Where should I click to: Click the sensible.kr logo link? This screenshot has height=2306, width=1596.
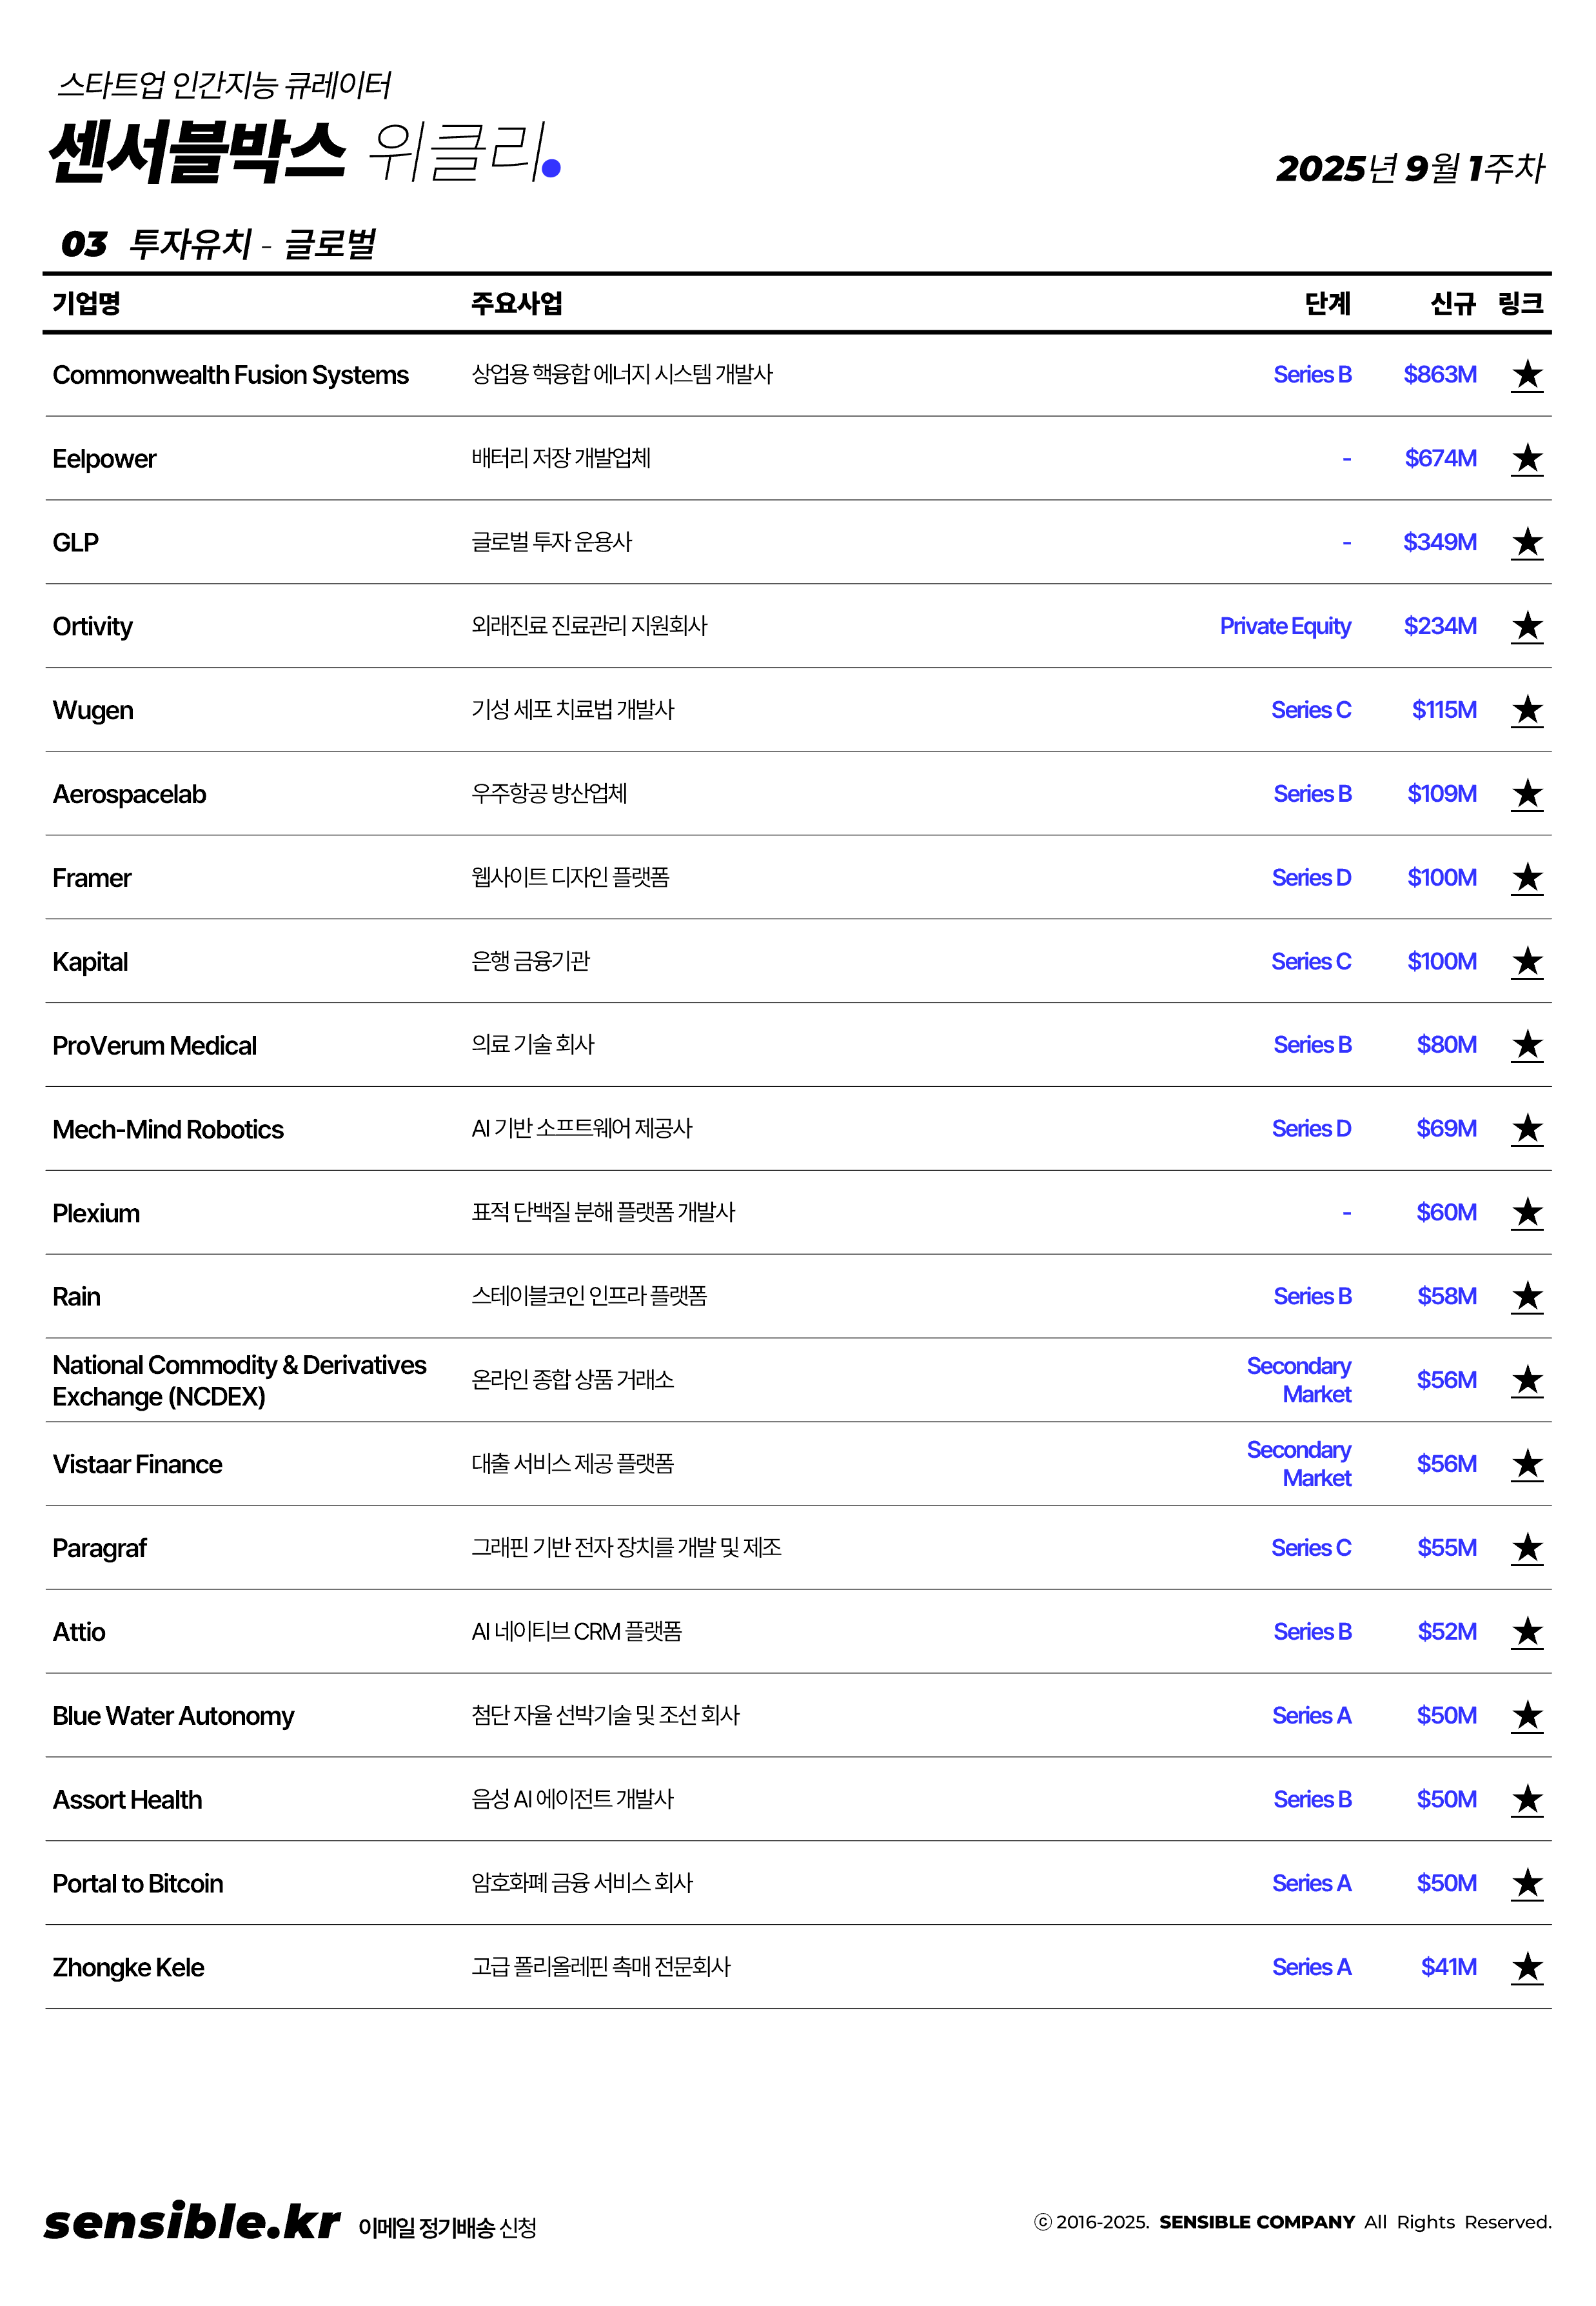click(x=192, y=2222)
